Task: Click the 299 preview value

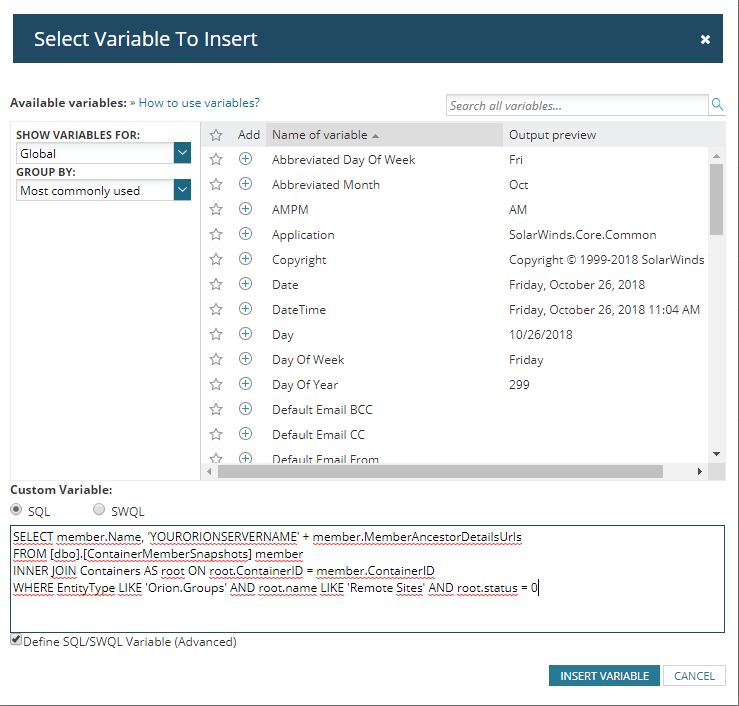Action: point(519,385)
